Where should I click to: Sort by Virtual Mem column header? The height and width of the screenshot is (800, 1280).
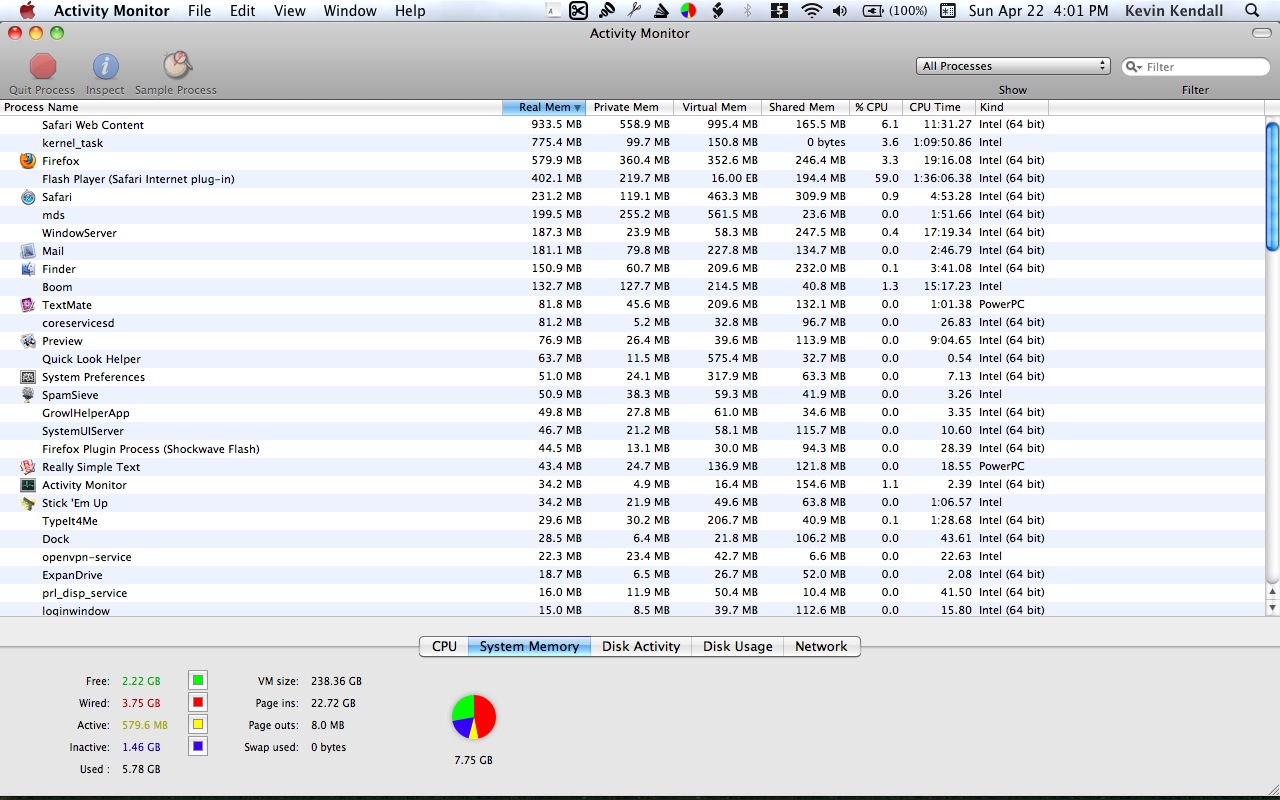pyautogui.click(x=718, y=108)
